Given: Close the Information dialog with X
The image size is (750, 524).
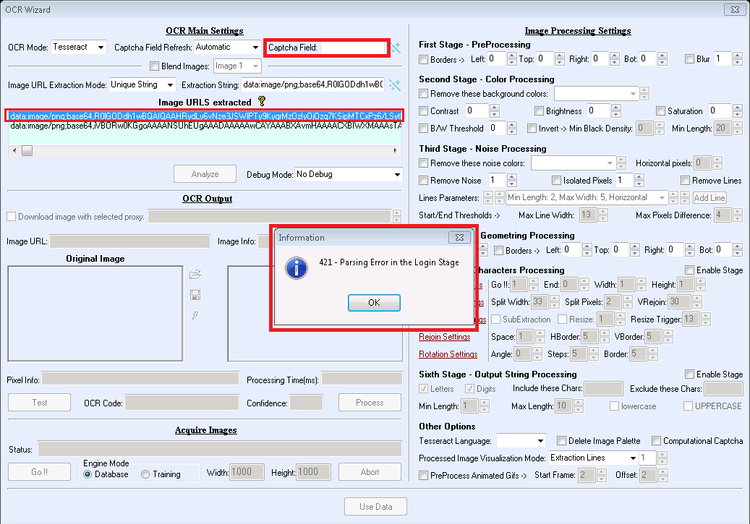Looking at the screenshot, I should pyautogui.click(x=459, y=238).
